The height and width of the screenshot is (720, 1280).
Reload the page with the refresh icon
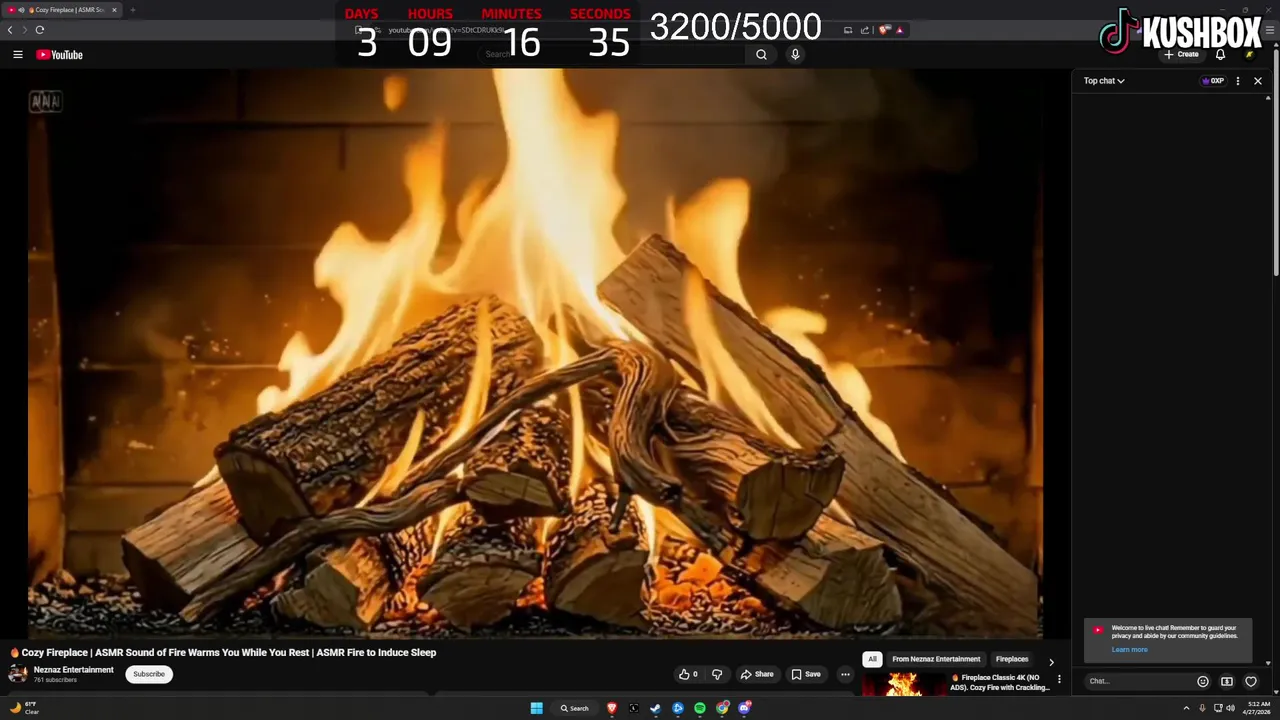click(40, 30)
